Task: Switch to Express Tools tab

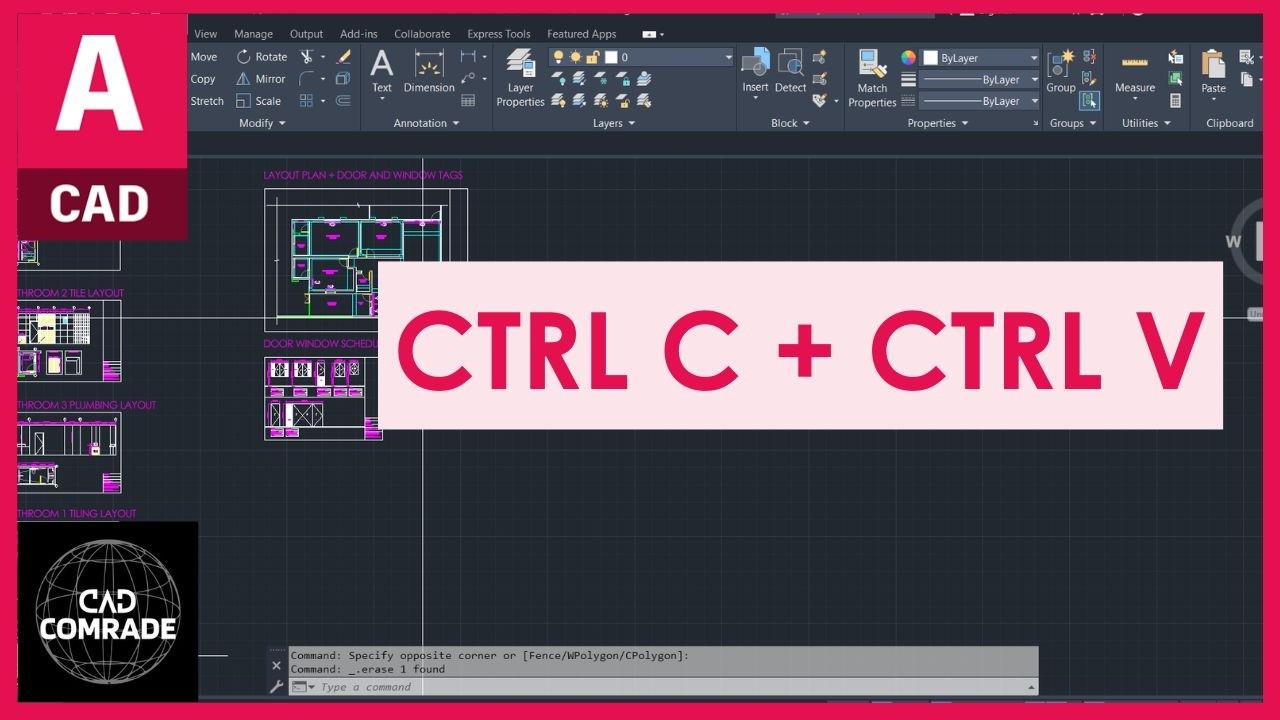Action: coord(499,34)
